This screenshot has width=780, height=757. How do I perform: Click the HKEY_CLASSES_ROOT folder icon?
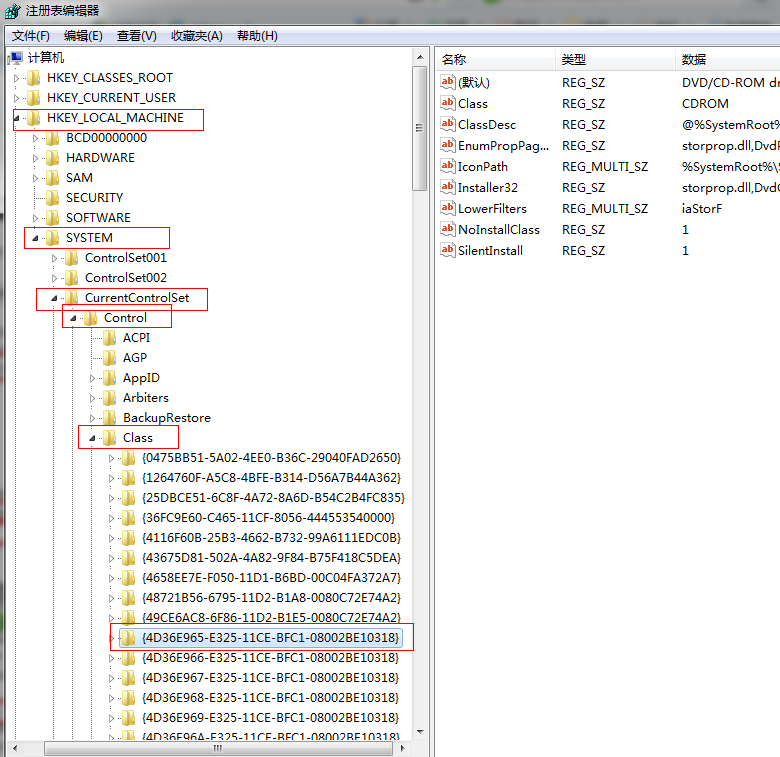(x=35, y=78)
